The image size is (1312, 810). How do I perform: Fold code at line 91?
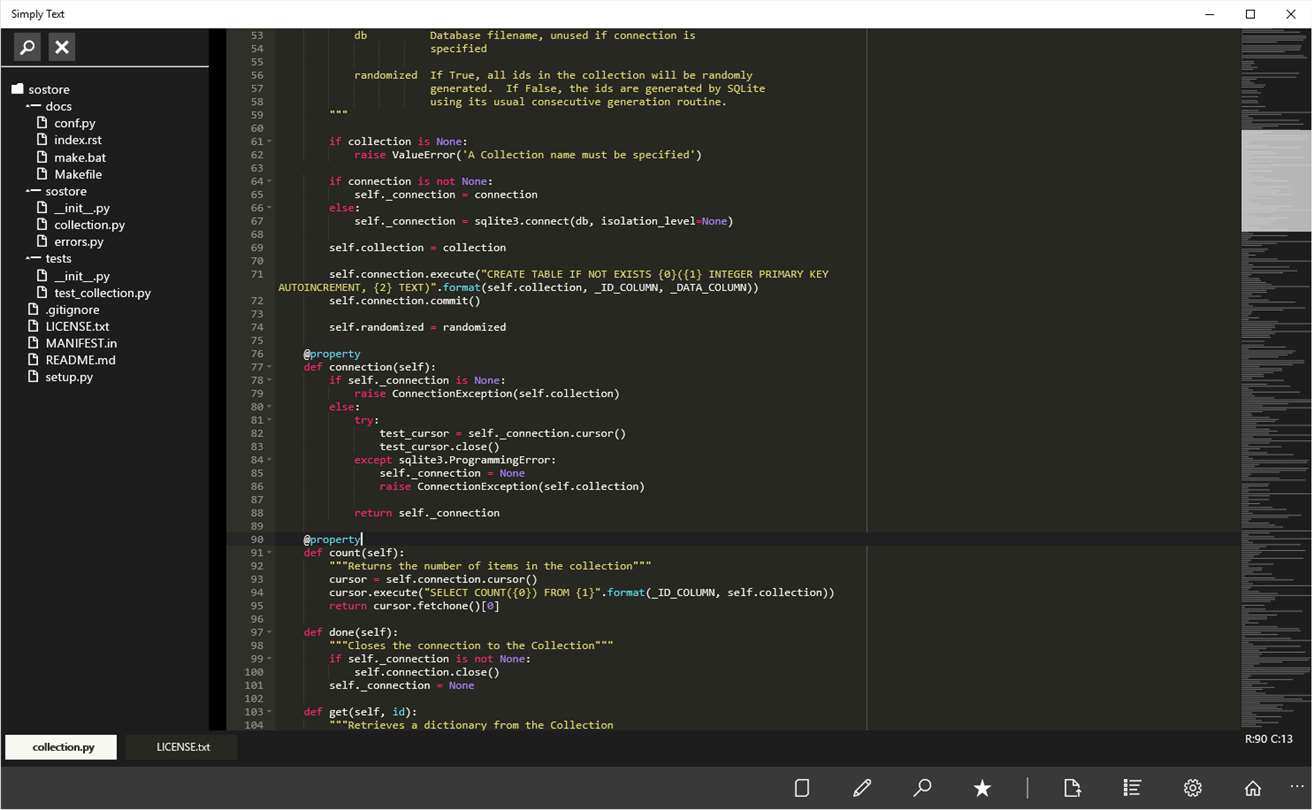(x=270, y=553)
